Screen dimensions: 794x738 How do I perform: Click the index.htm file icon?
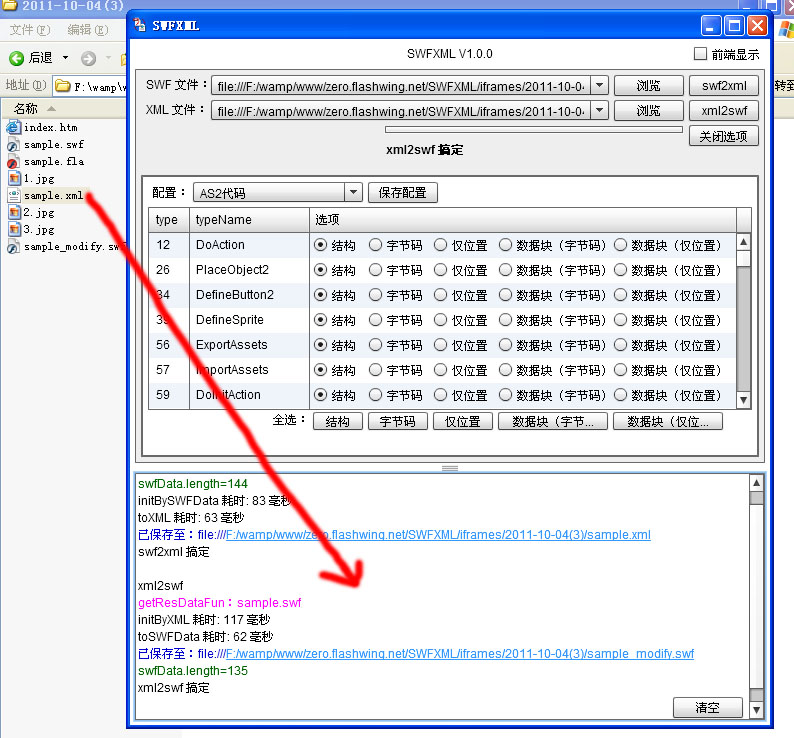pyautogui.click(x=14, y=127)
